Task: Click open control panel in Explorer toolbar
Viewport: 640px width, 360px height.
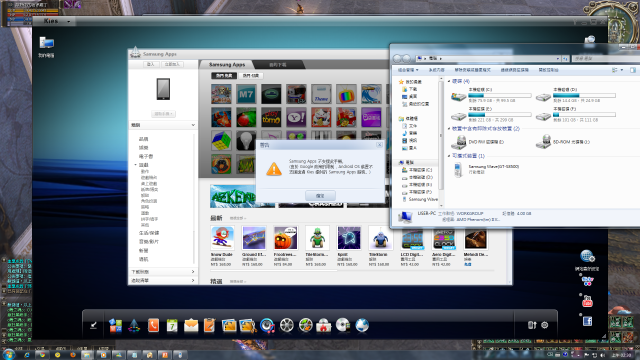Action: pos(548,70)
